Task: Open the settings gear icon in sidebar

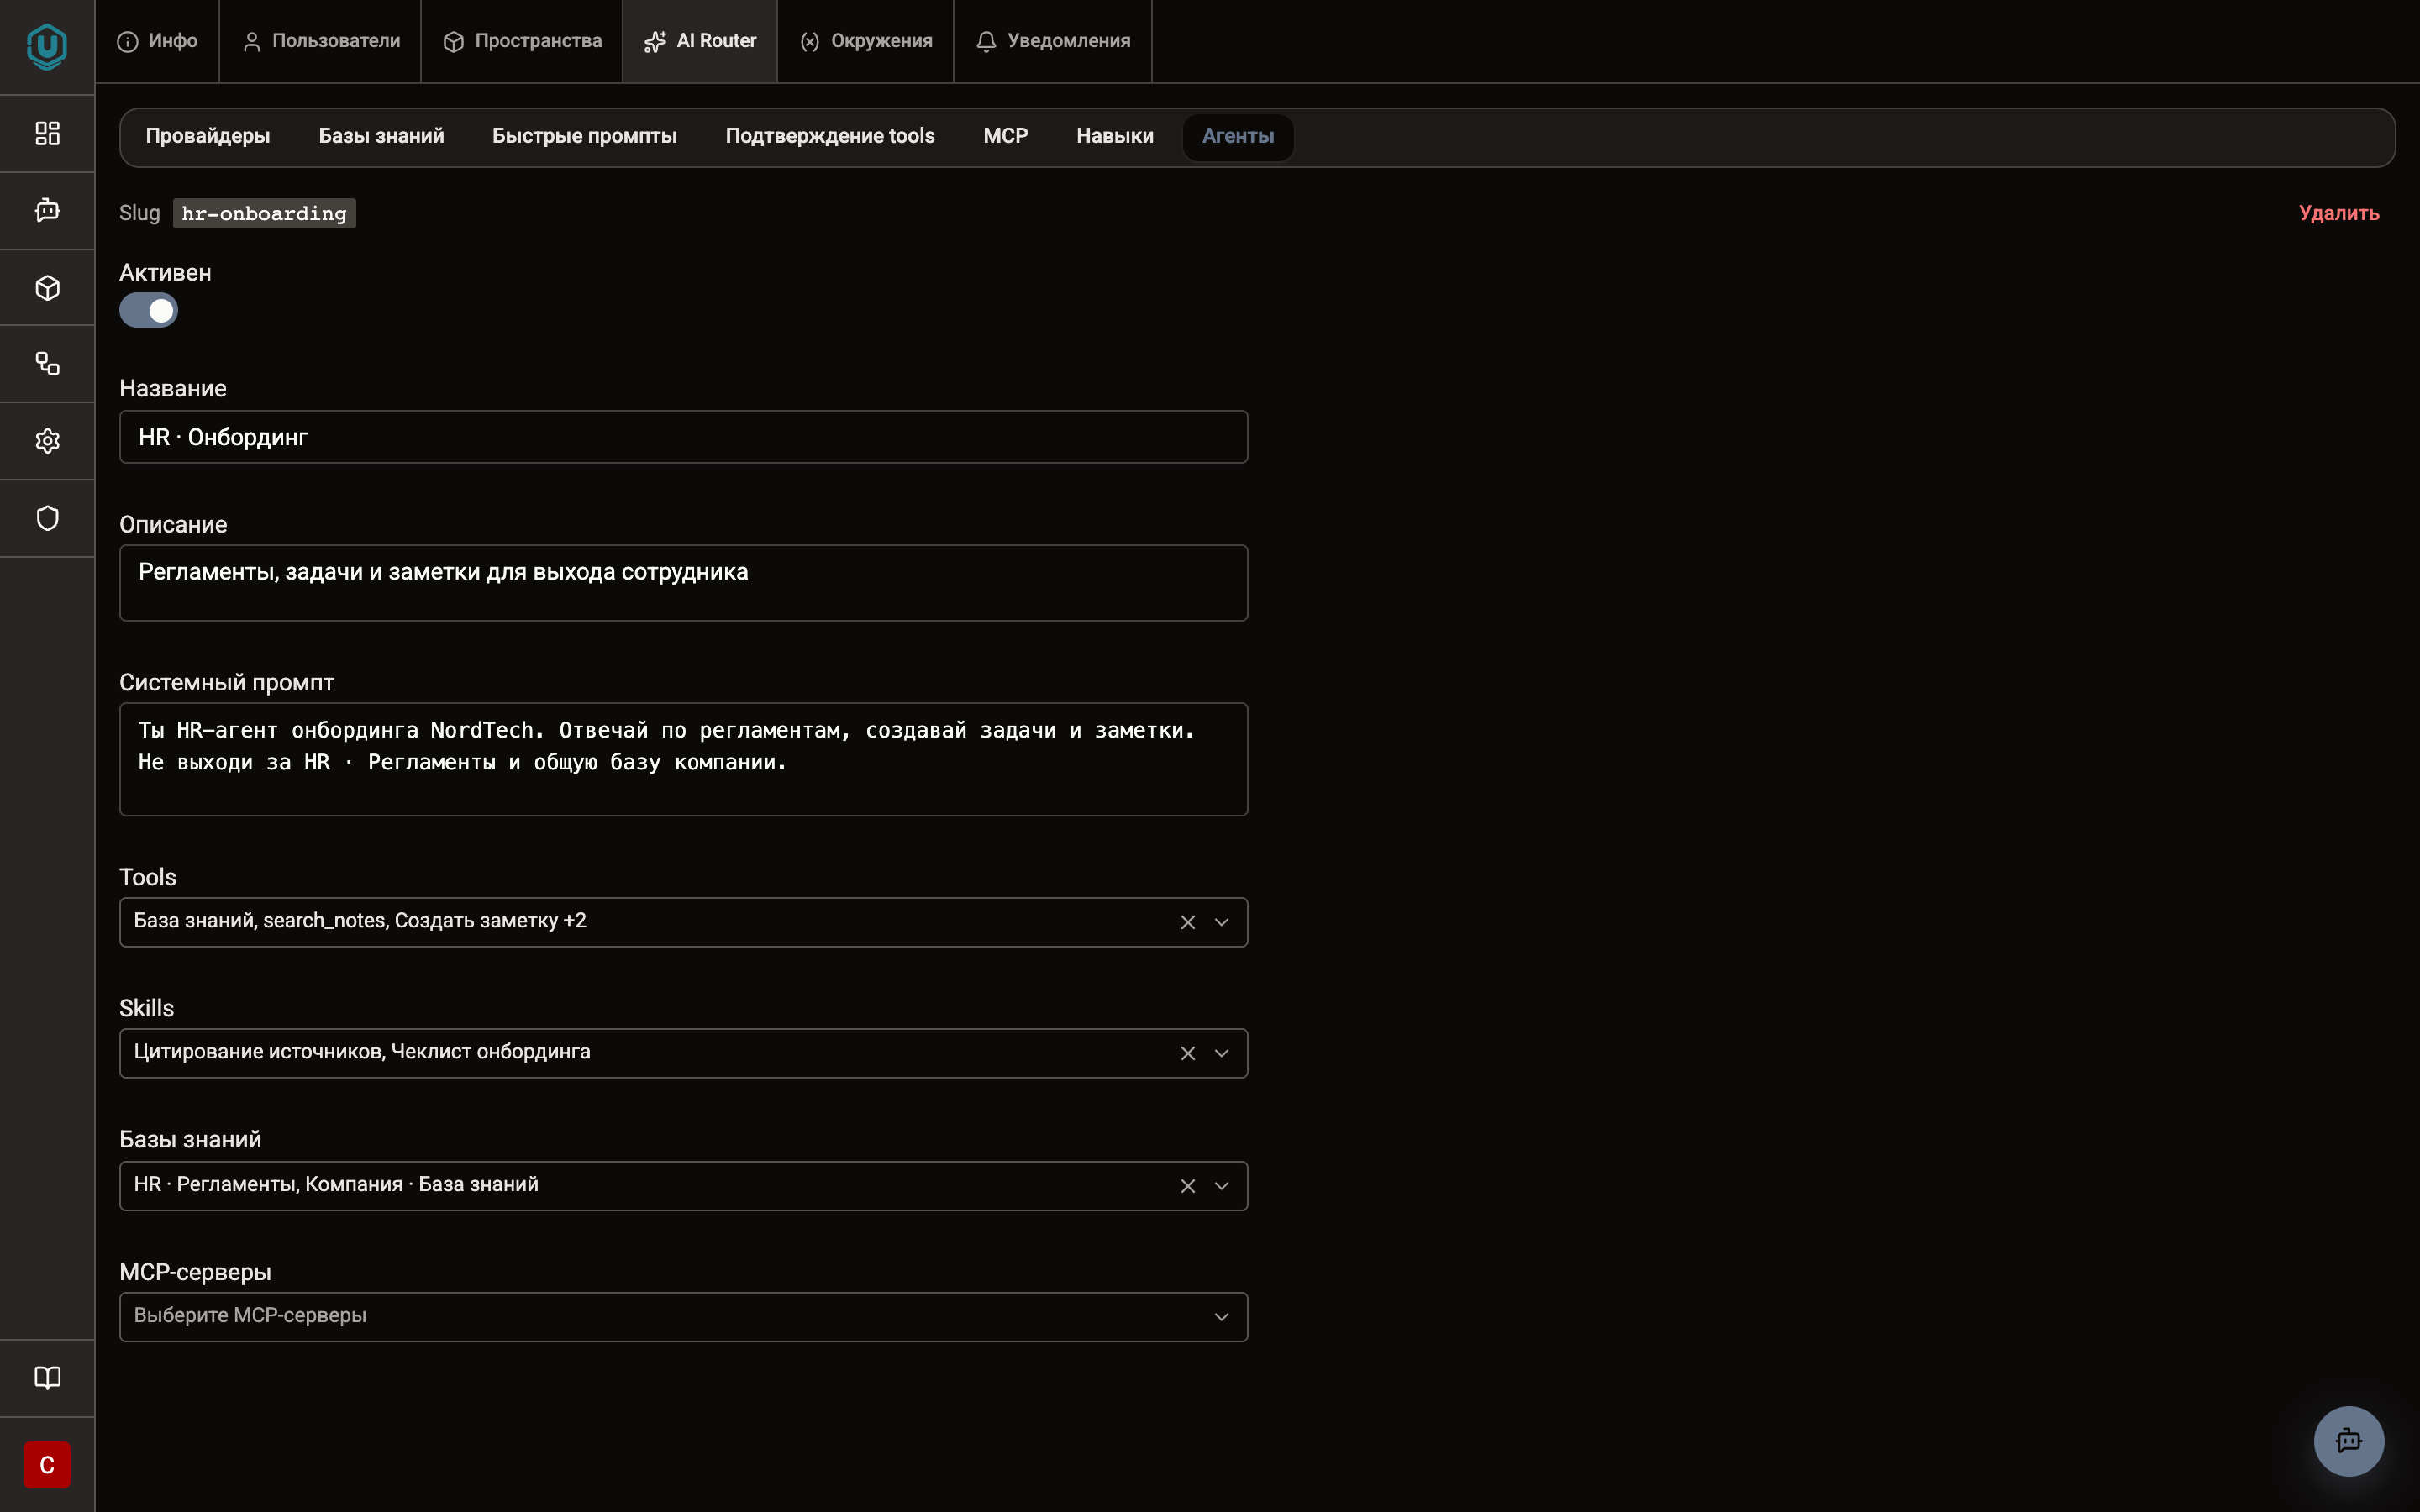Action: [47, 441]
